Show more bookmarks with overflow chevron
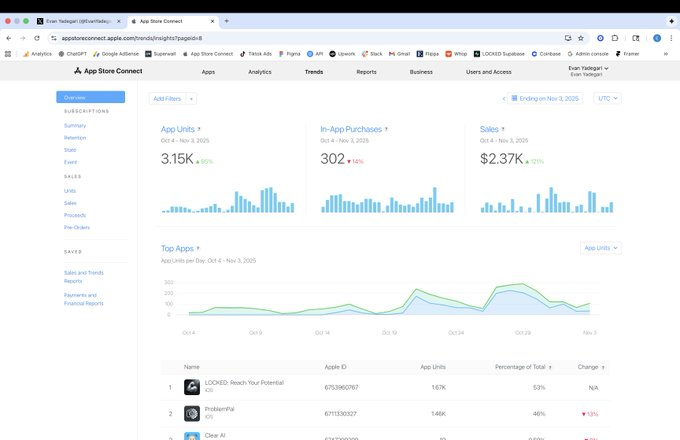The image size is (680, 440). pyautogui.click(x=666, y=54)
